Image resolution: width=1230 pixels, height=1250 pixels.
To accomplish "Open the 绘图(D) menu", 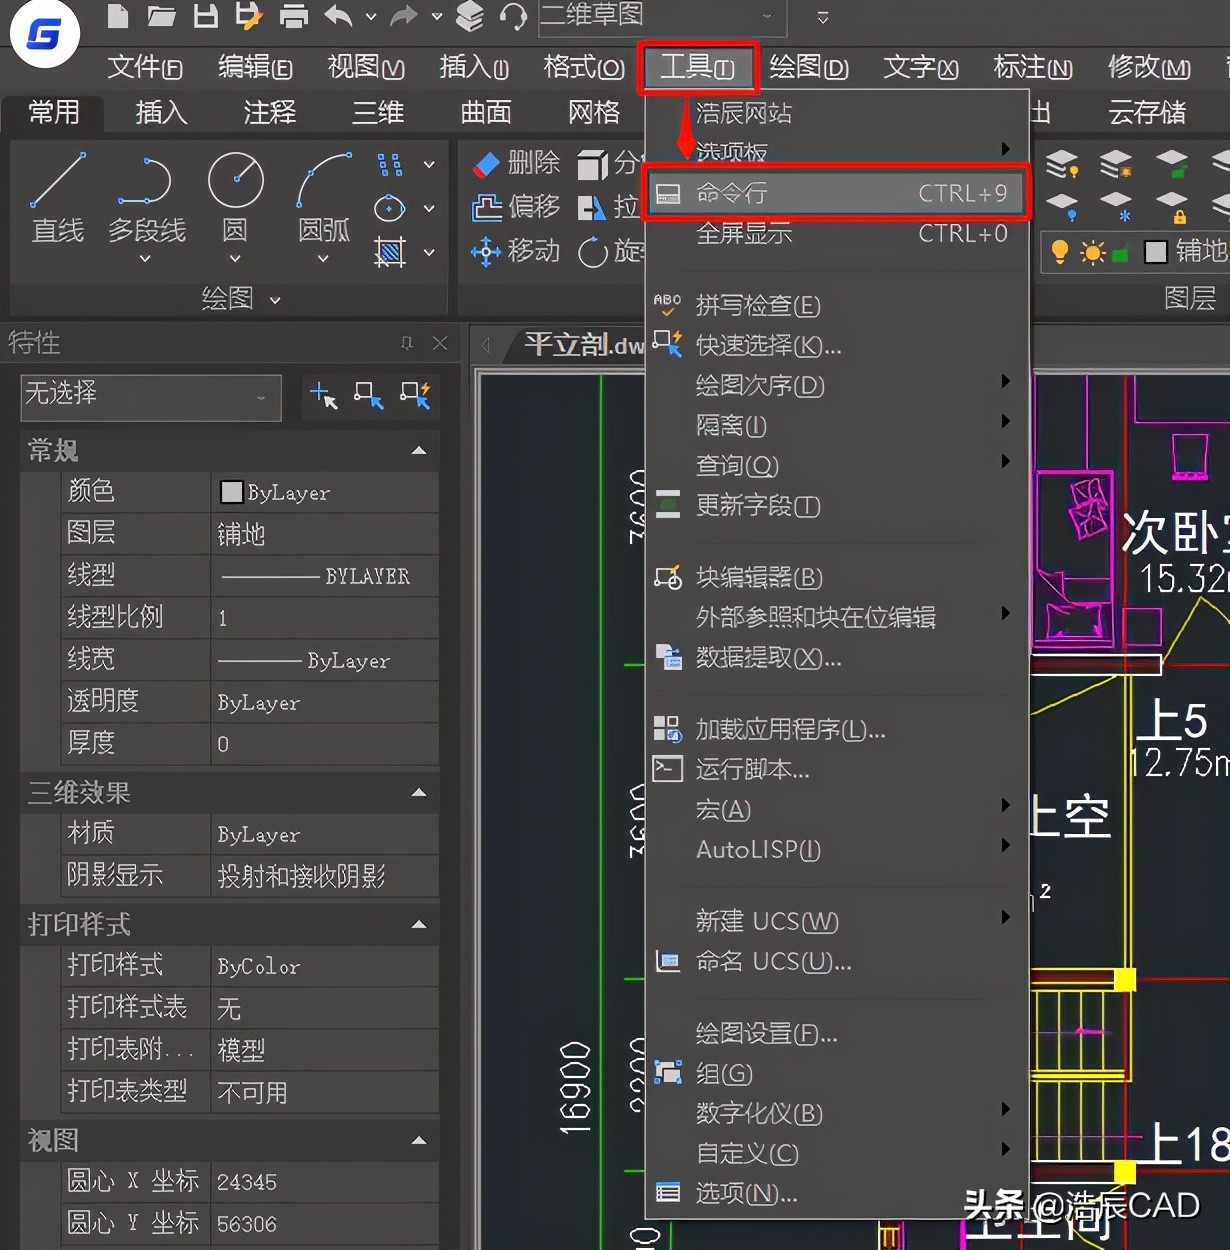I will tap(808, 67).
